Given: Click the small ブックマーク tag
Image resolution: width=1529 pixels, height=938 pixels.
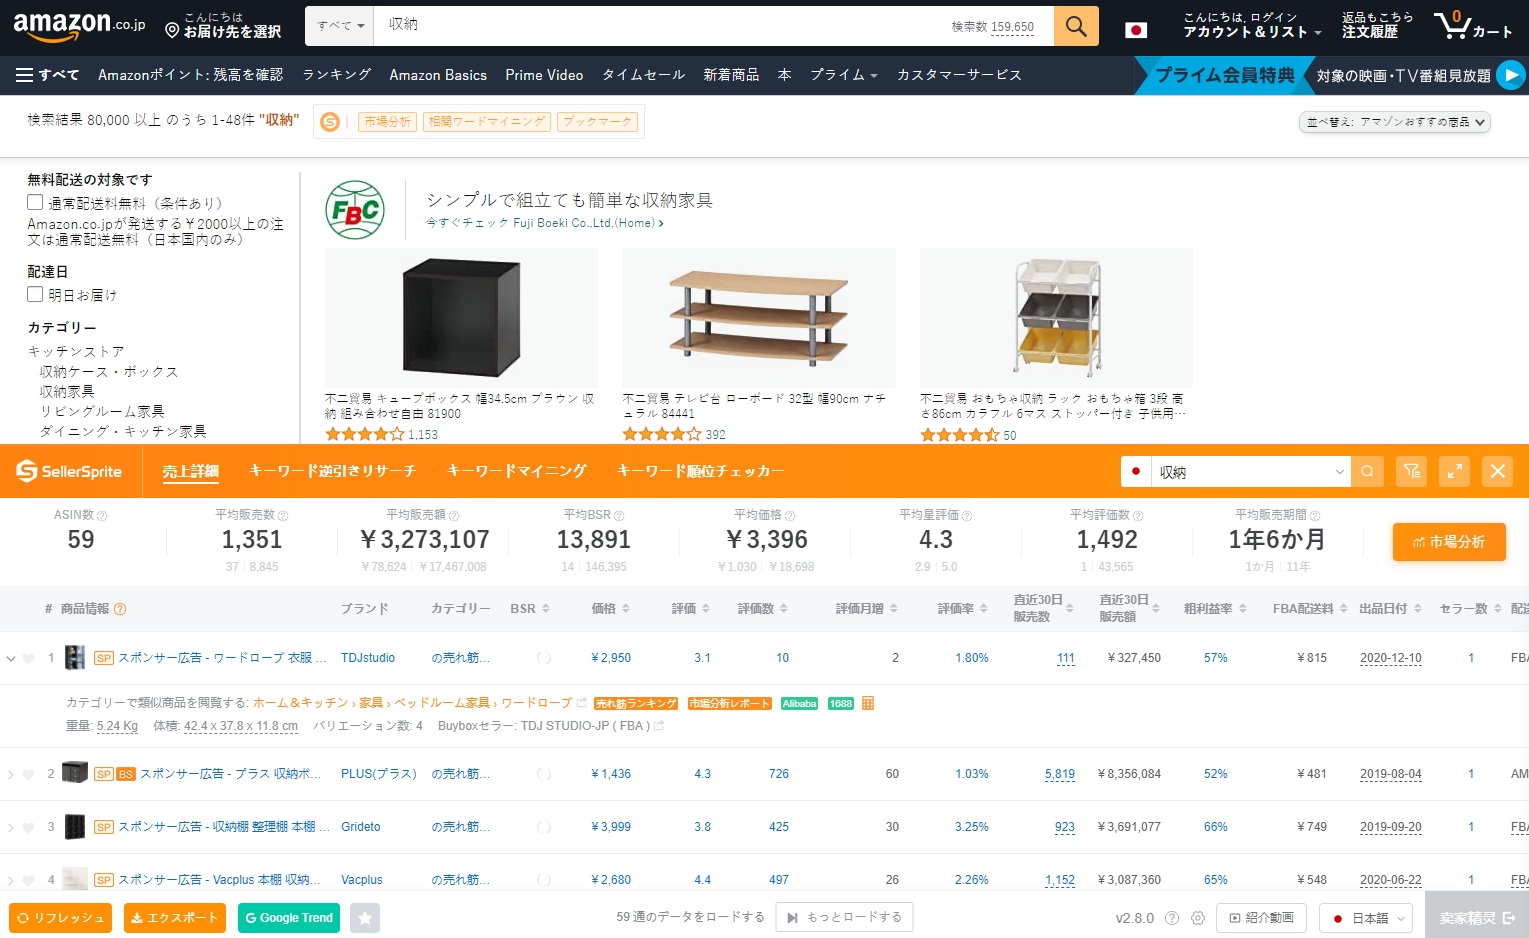Looking at the screenshot, I should [x=597, y=122].
